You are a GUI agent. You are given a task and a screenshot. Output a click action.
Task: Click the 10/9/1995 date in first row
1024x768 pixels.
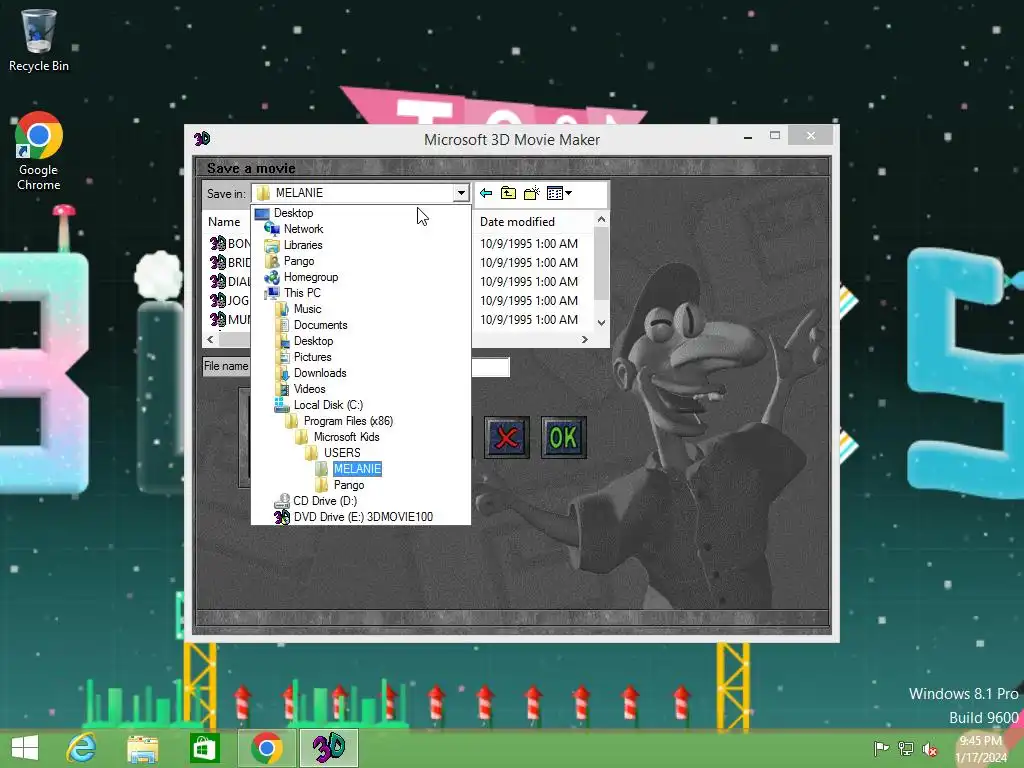tap(528, 244)
